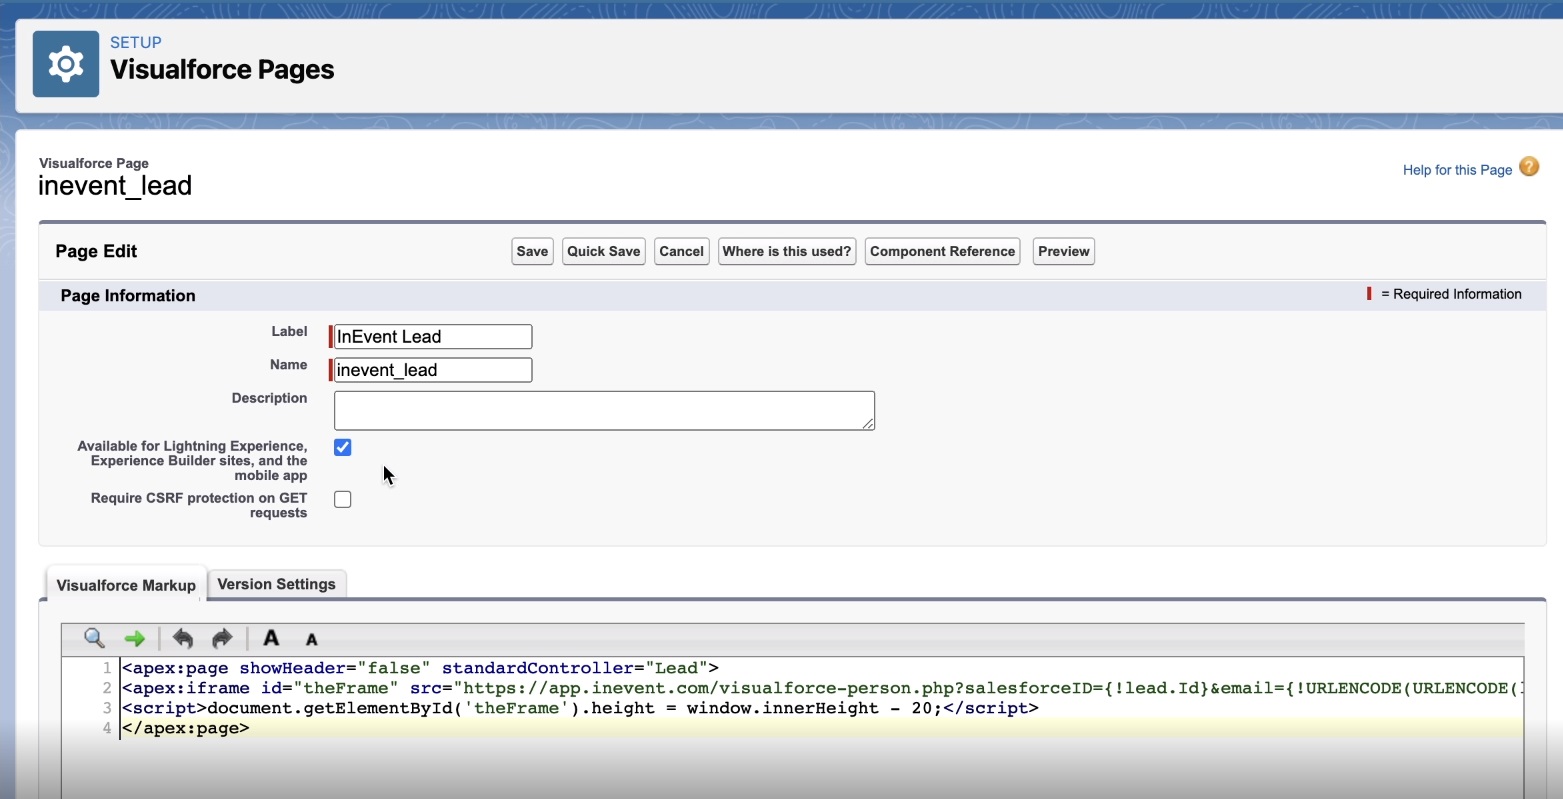This screenshot has width=1563, height=799.
Task: Redo the edit in markup editor
Action: point(222,638)
